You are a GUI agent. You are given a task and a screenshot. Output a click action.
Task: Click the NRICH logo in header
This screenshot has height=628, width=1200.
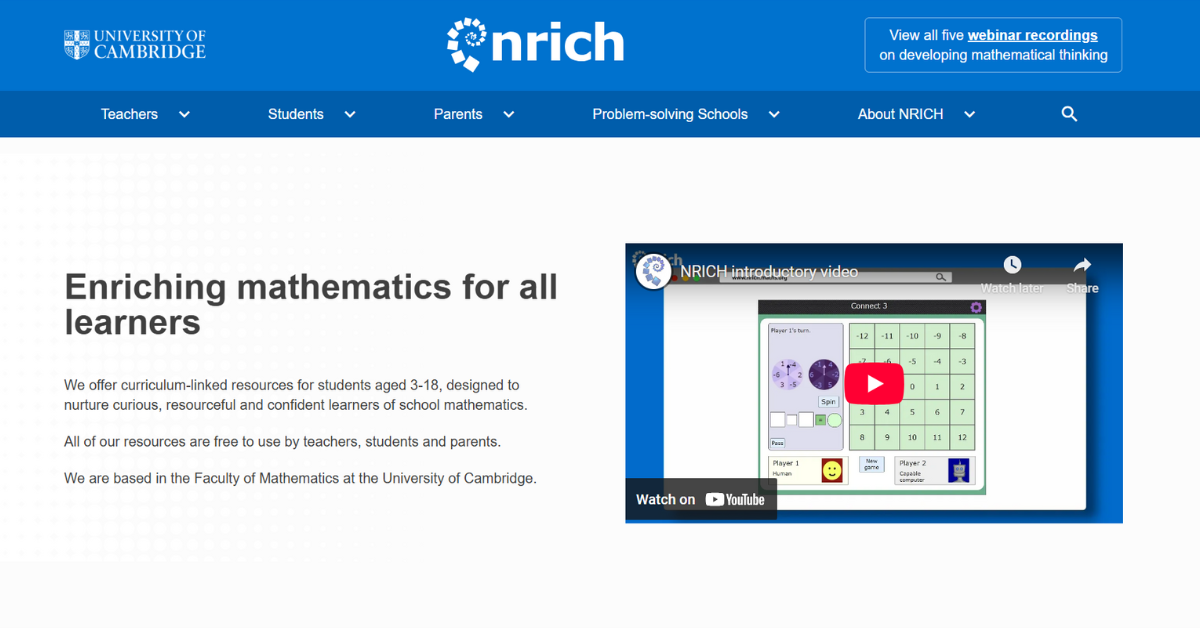(x=535, y=45)
